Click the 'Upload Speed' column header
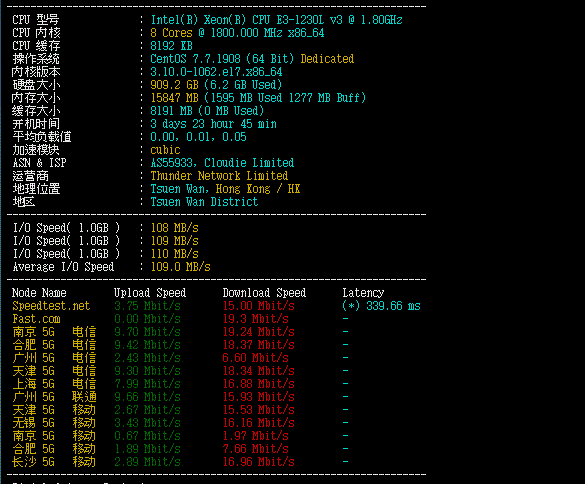This screenshot has height=484, width=585. click(x=150, y=293)
